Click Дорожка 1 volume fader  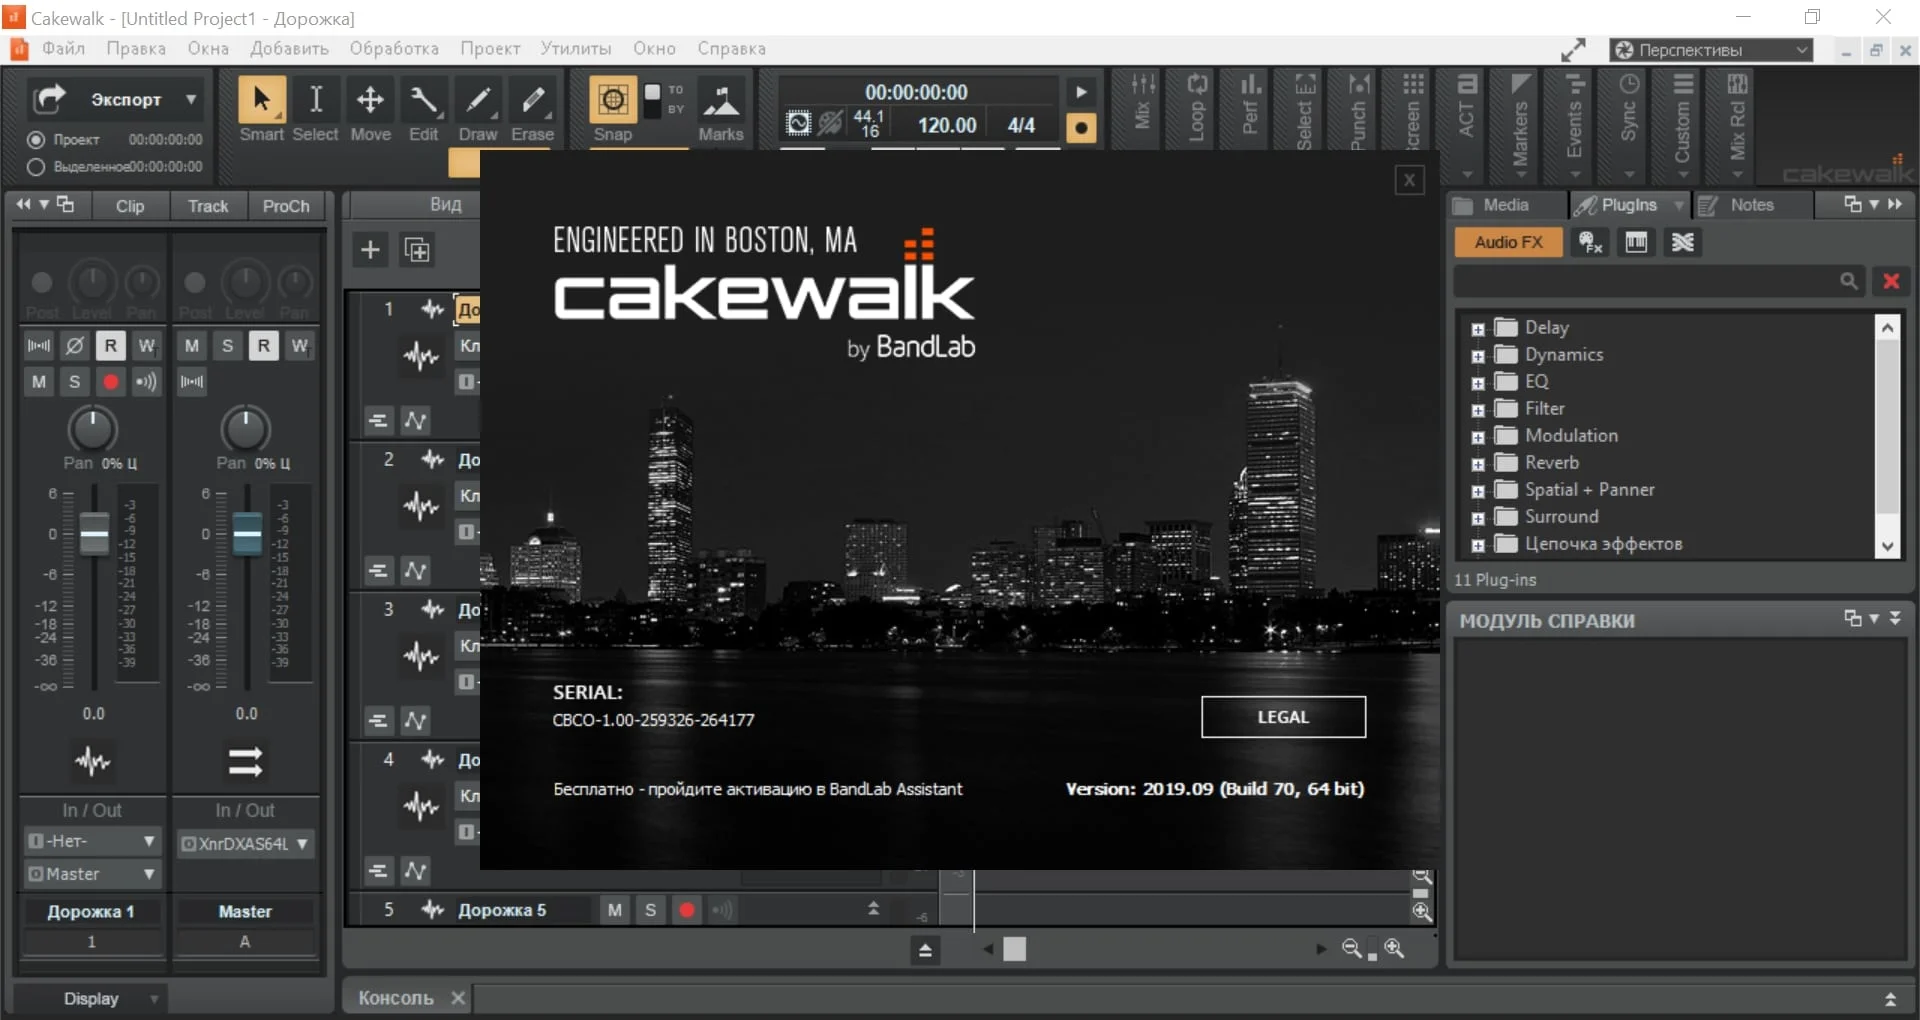pyautogui.click(x=94, y=532)
